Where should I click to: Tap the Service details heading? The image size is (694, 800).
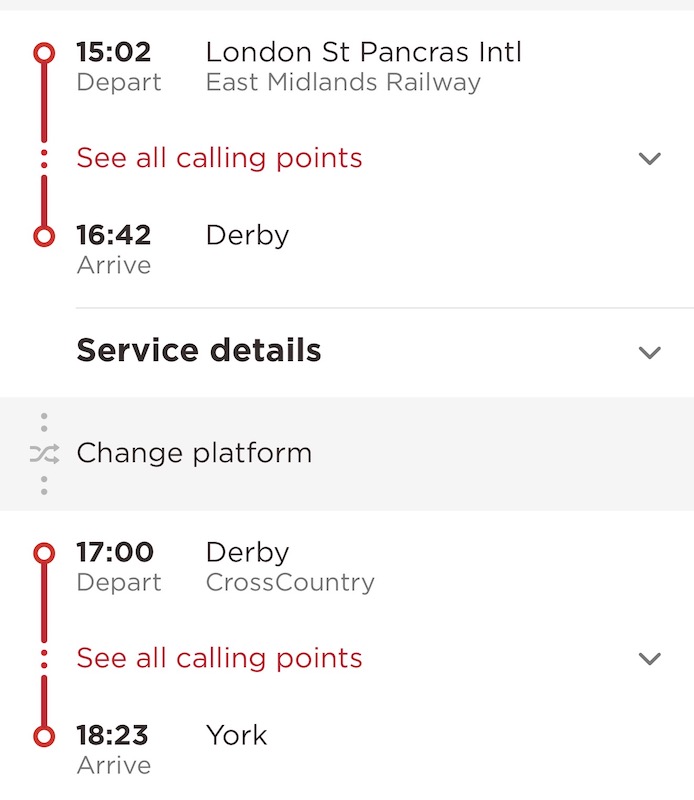pyautogui.click(x=199, y=351)
